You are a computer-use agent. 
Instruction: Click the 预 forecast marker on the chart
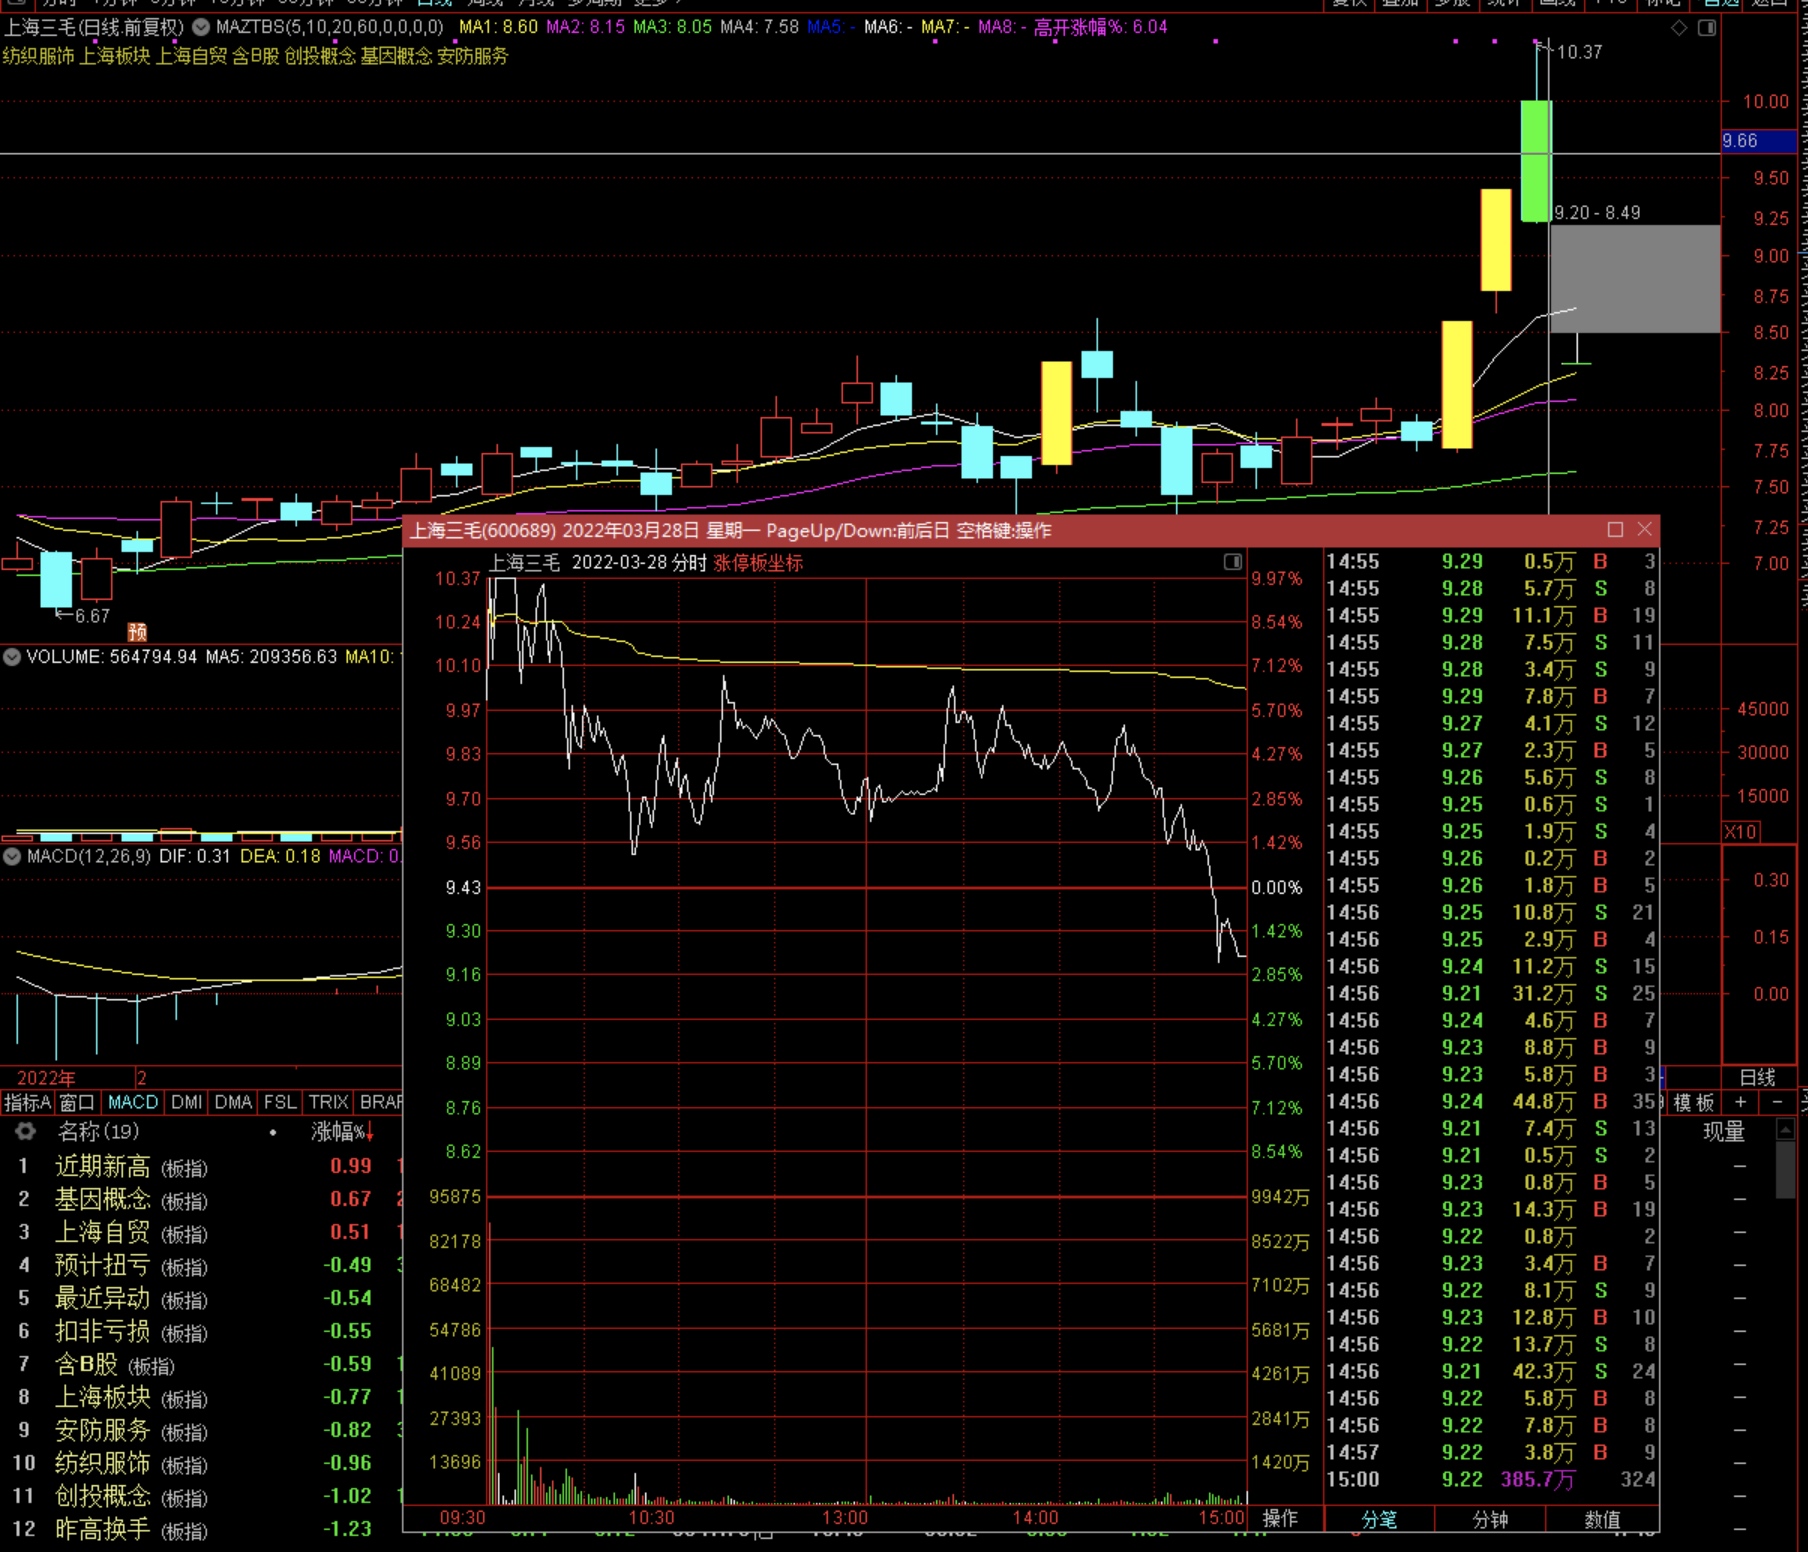tap(137, 631)
